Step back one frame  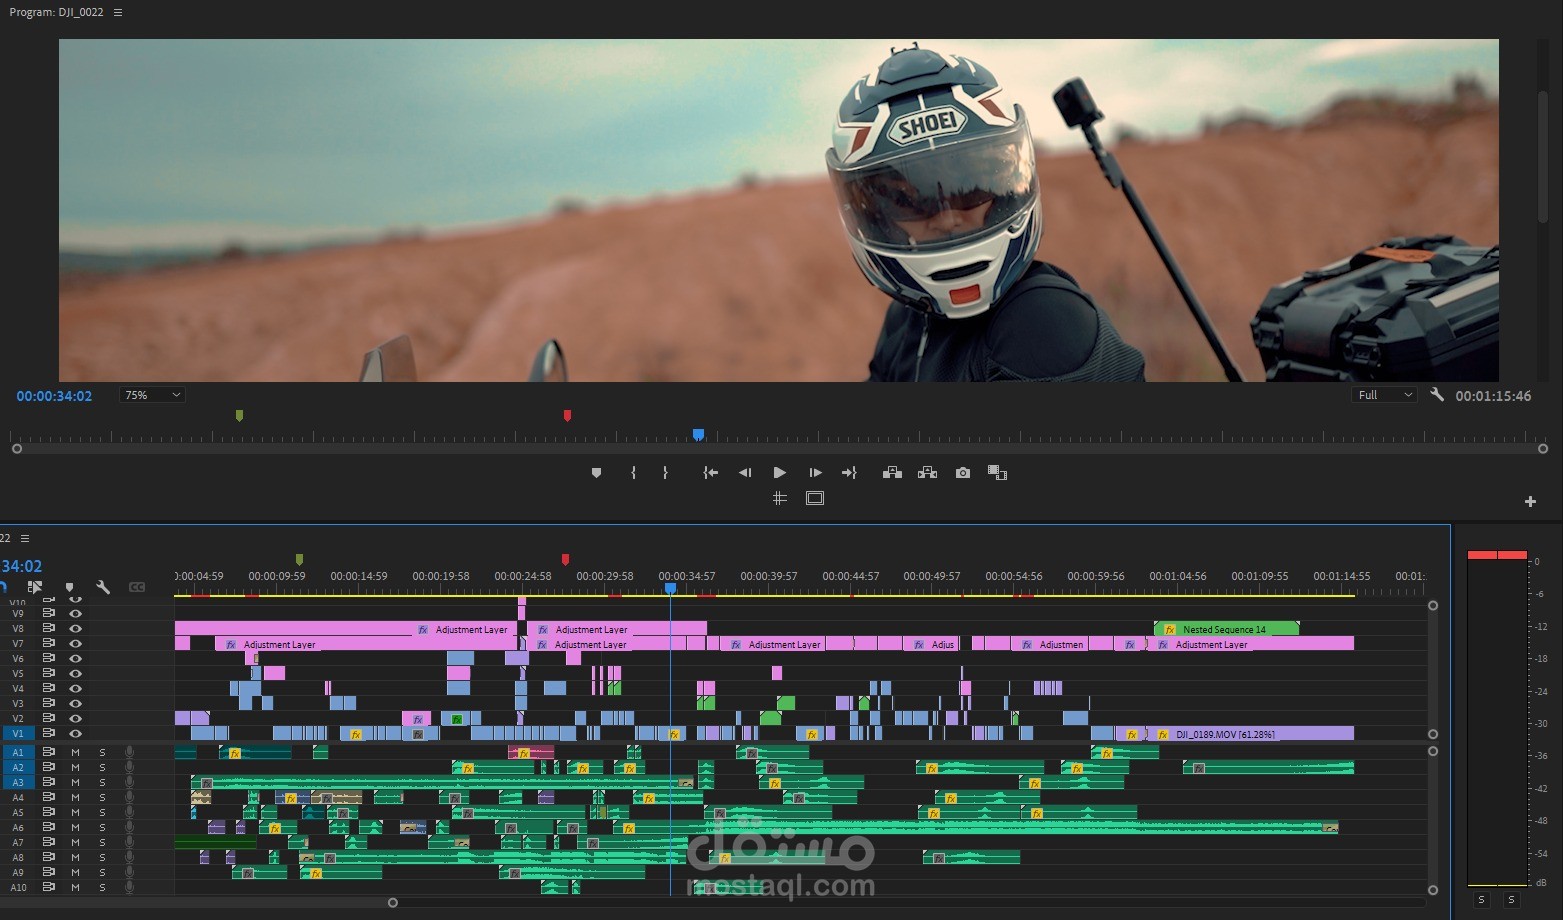(x=744, y=473)
